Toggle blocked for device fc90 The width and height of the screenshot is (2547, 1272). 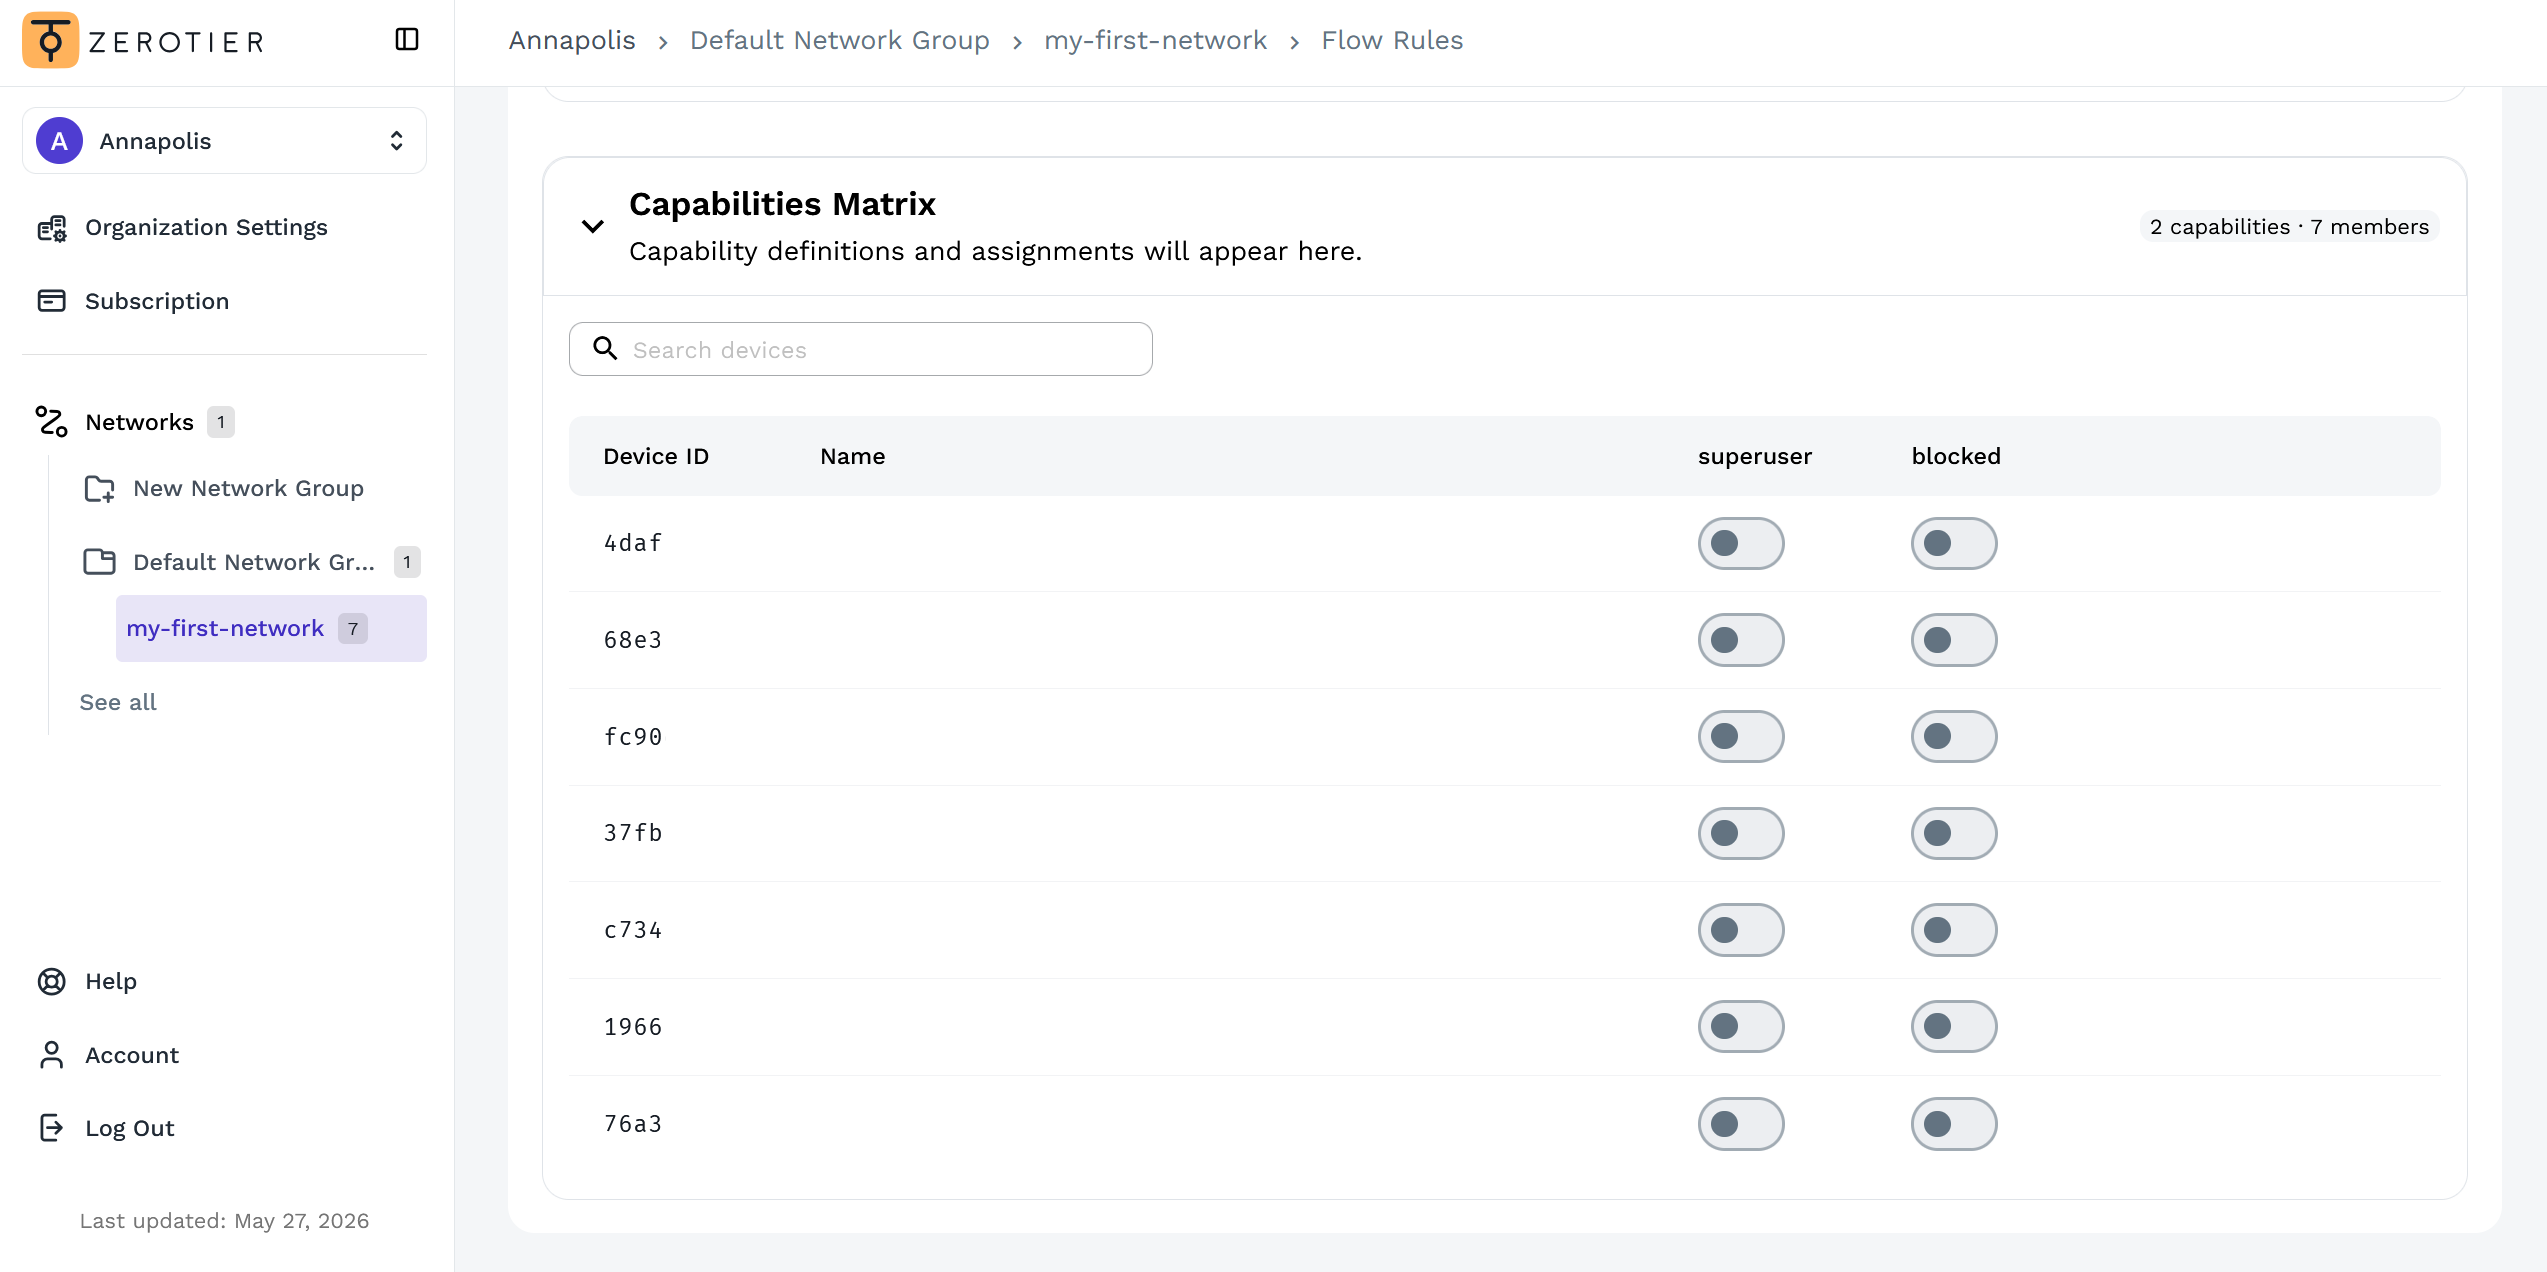tap(1954, 737)
